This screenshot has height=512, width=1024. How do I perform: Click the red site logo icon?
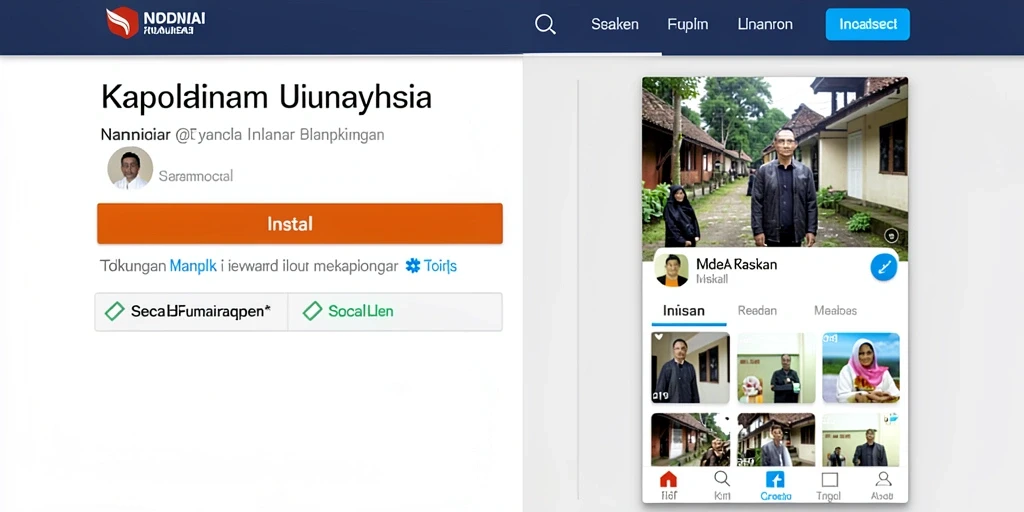(122, 22)
